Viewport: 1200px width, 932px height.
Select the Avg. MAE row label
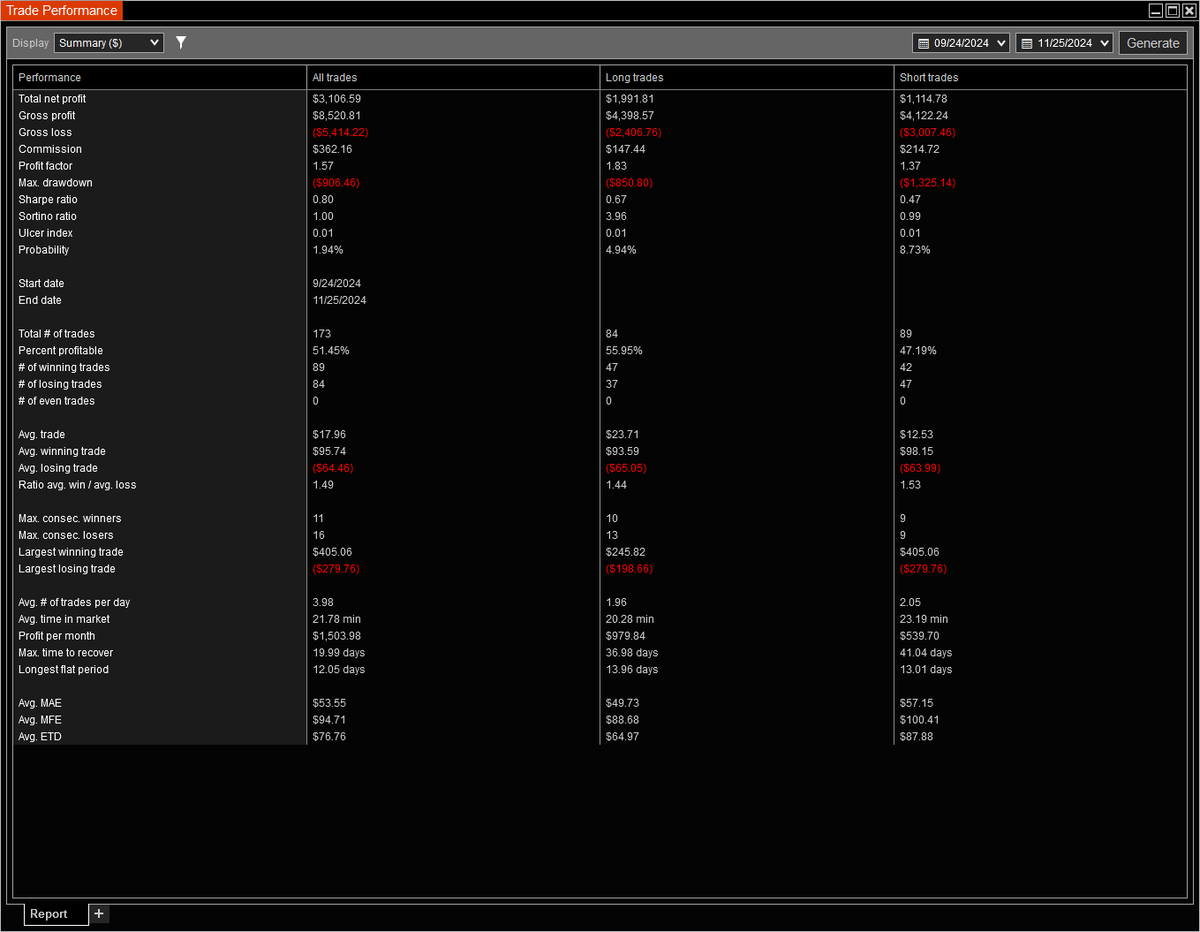40,703
